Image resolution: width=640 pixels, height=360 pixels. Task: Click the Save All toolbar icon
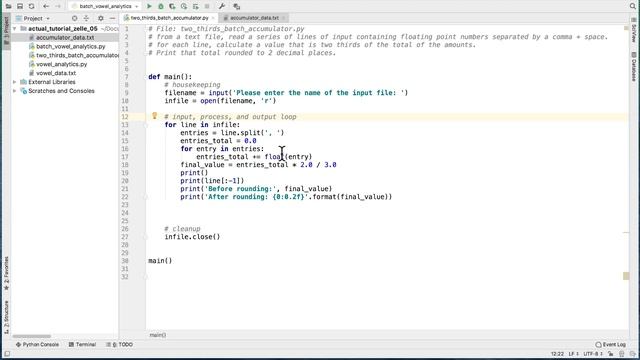tap(20, 6)
